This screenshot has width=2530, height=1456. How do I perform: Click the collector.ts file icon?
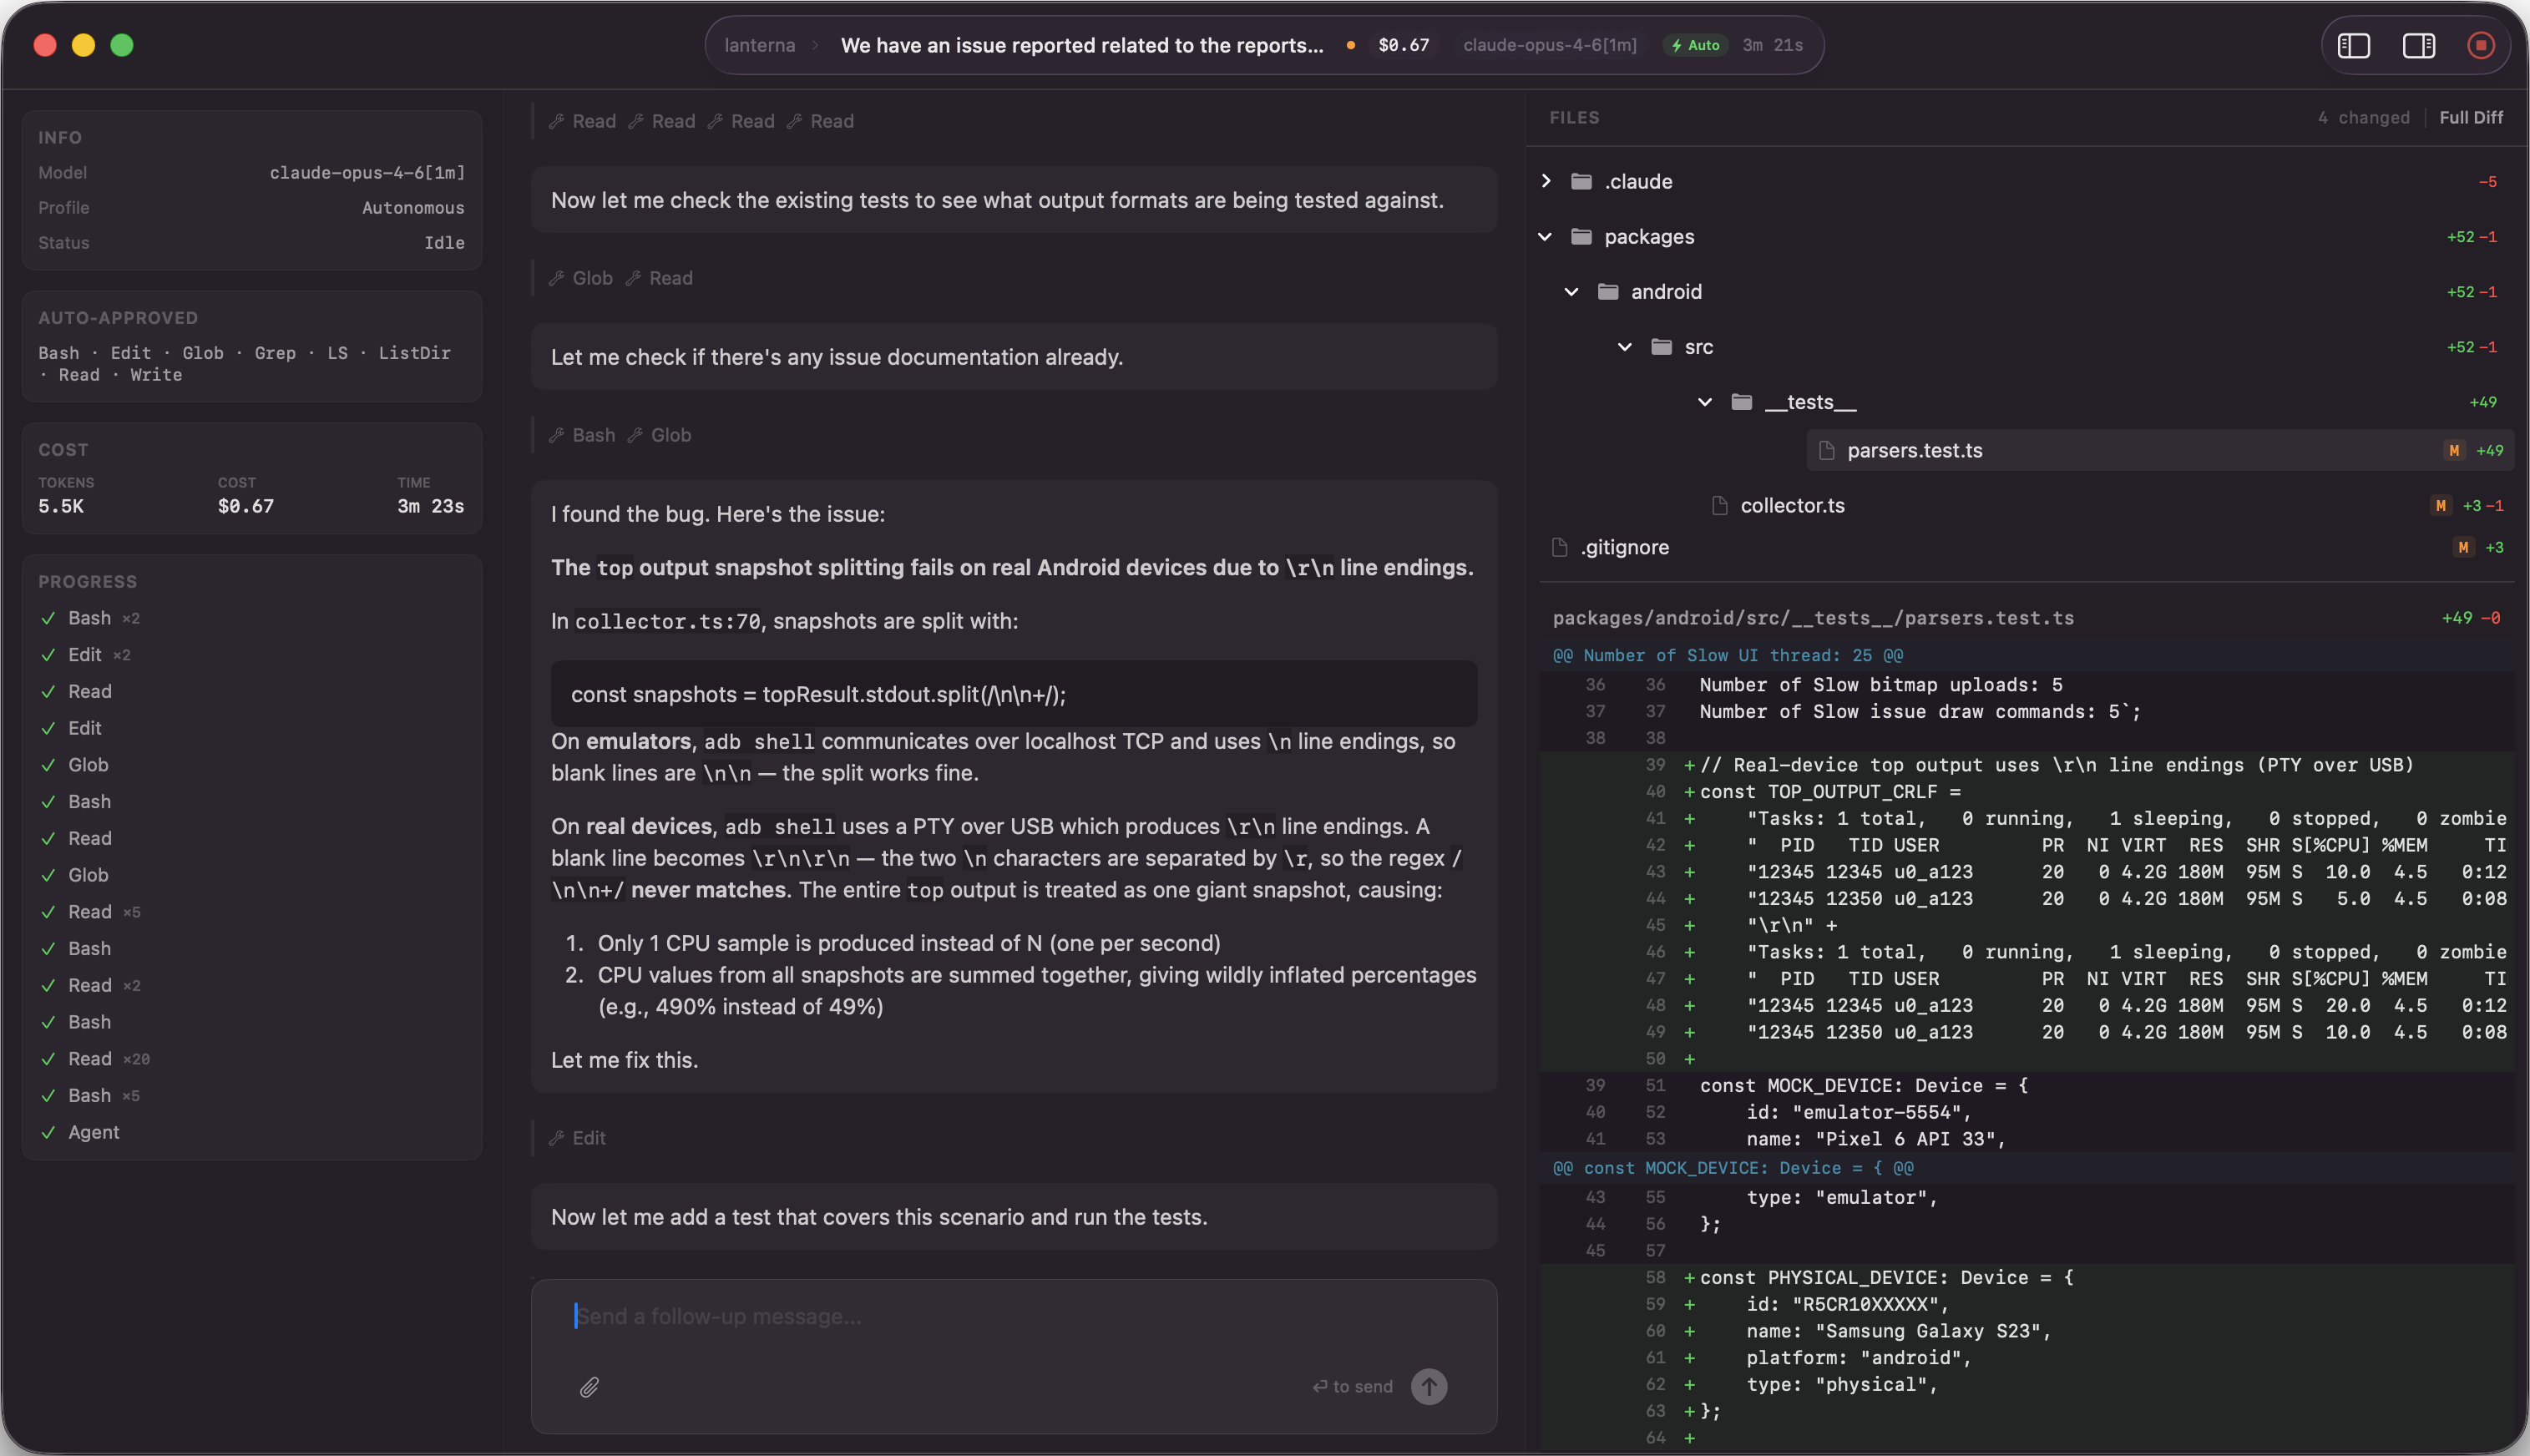pos(1719,505)
